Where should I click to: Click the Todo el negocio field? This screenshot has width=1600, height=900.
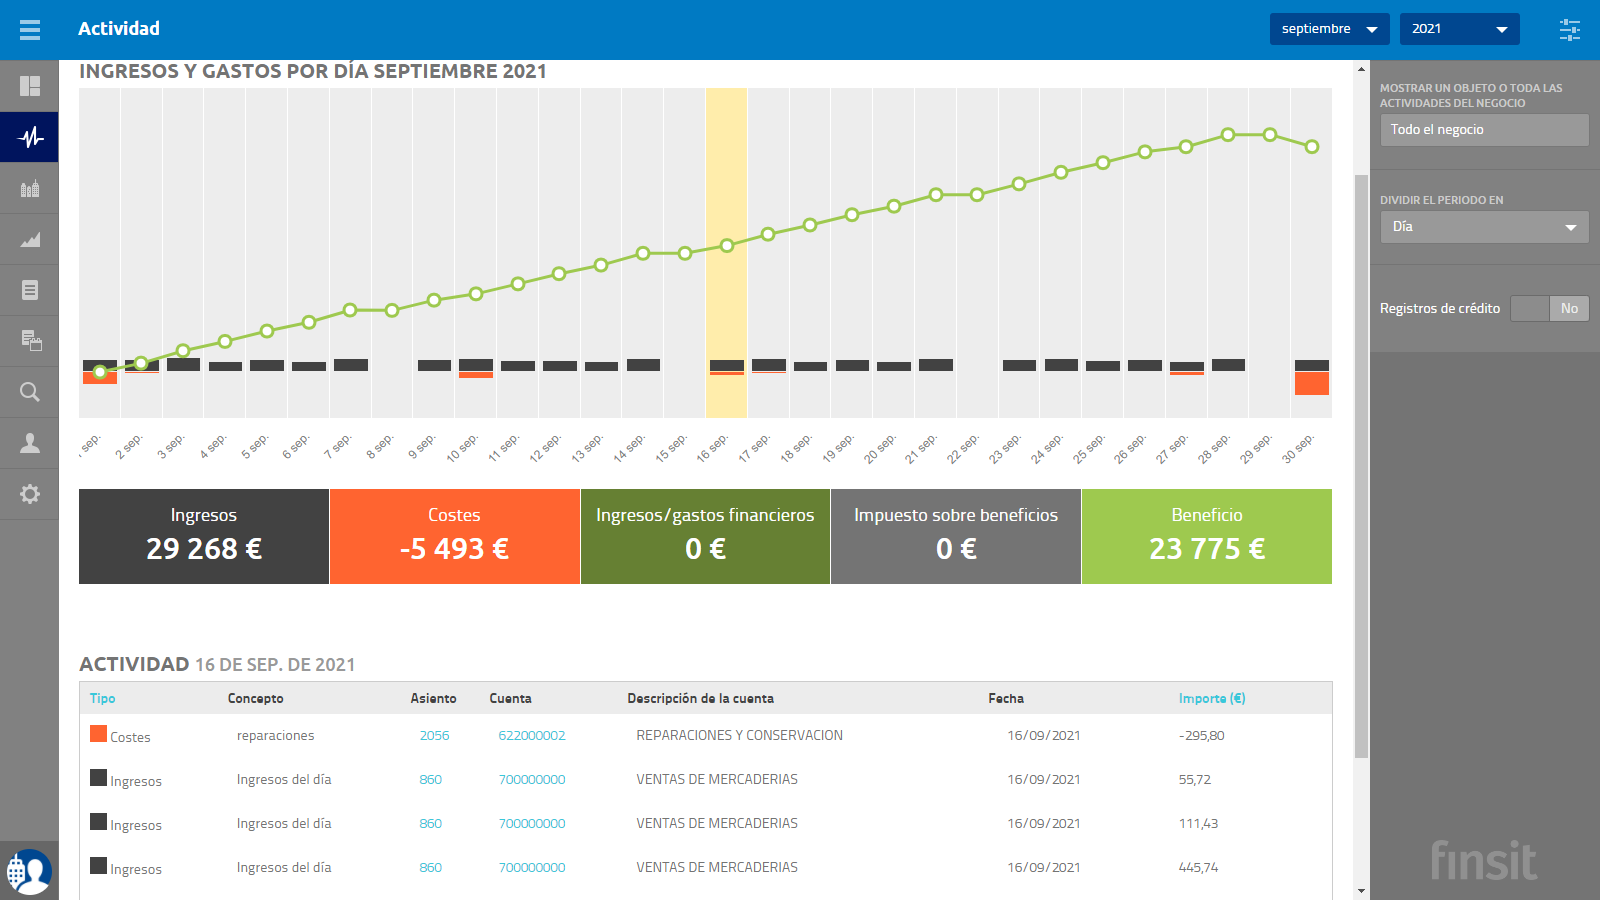1484,130
